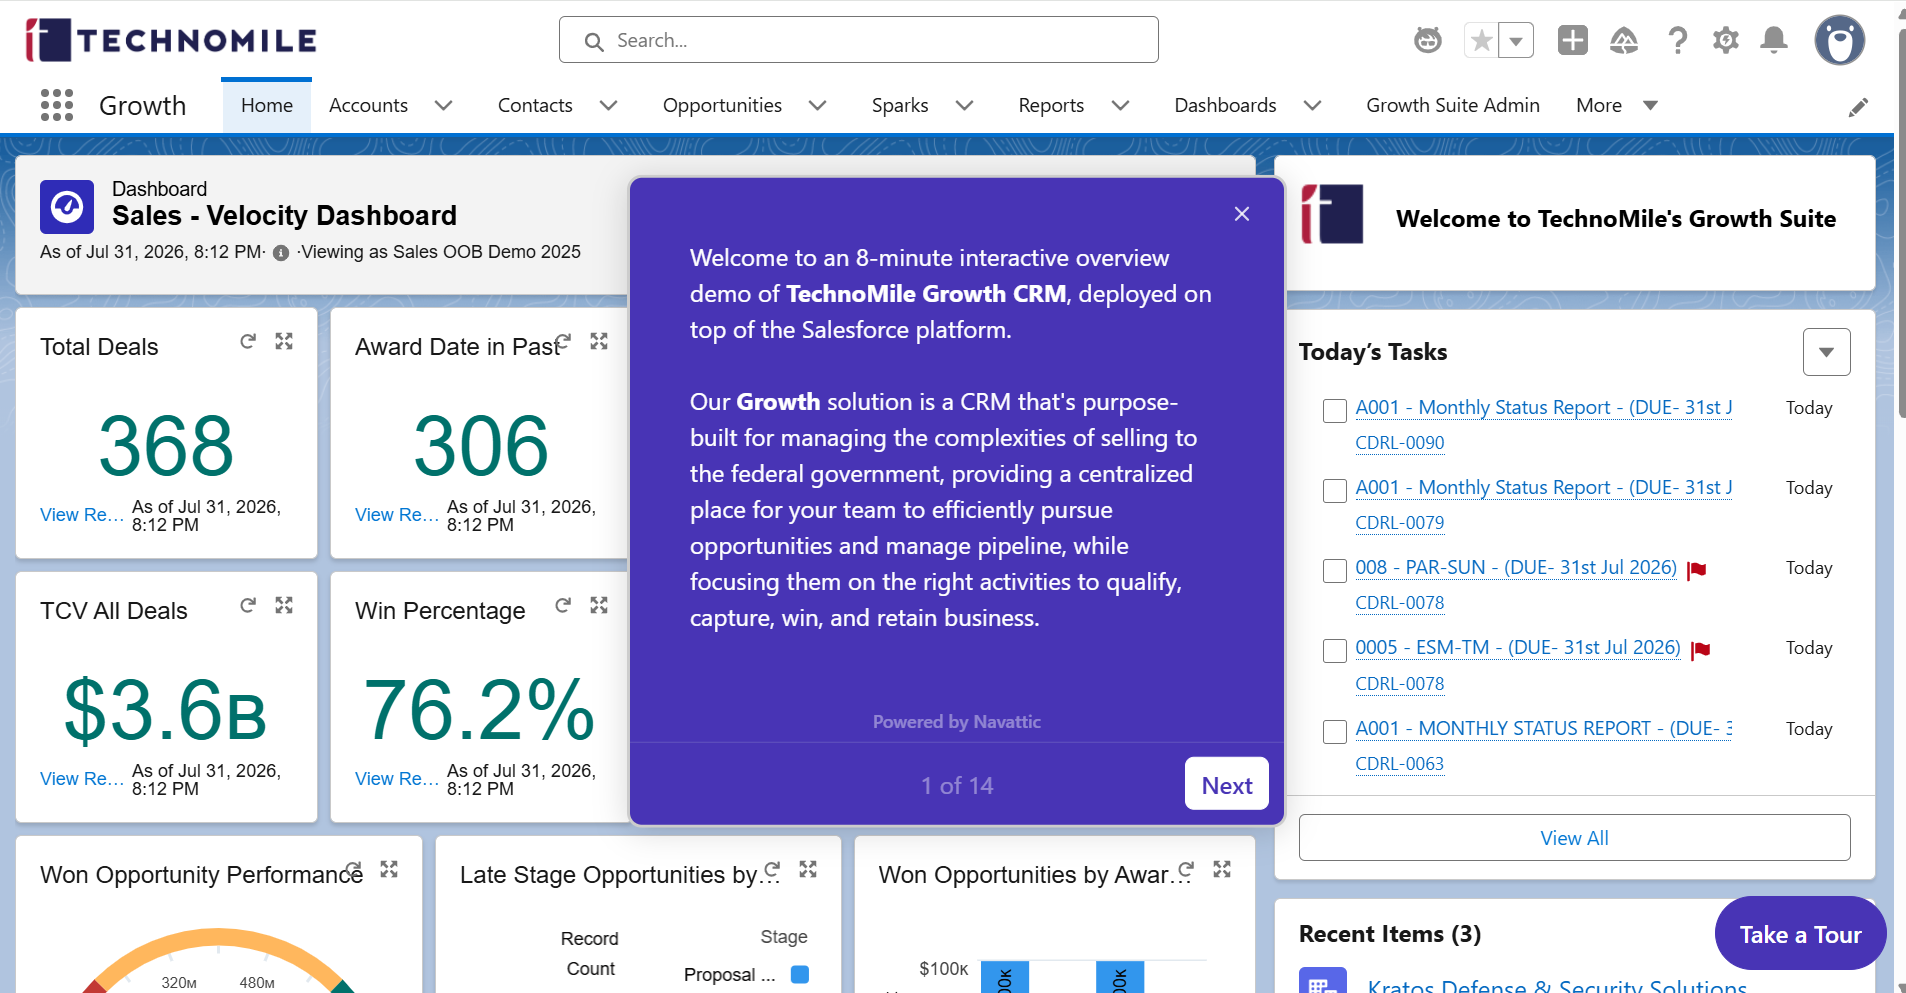Expand the Reports tab dropdown chevron
The width and height of the screenshot is (1906, 993).
tap(1120, 106)
